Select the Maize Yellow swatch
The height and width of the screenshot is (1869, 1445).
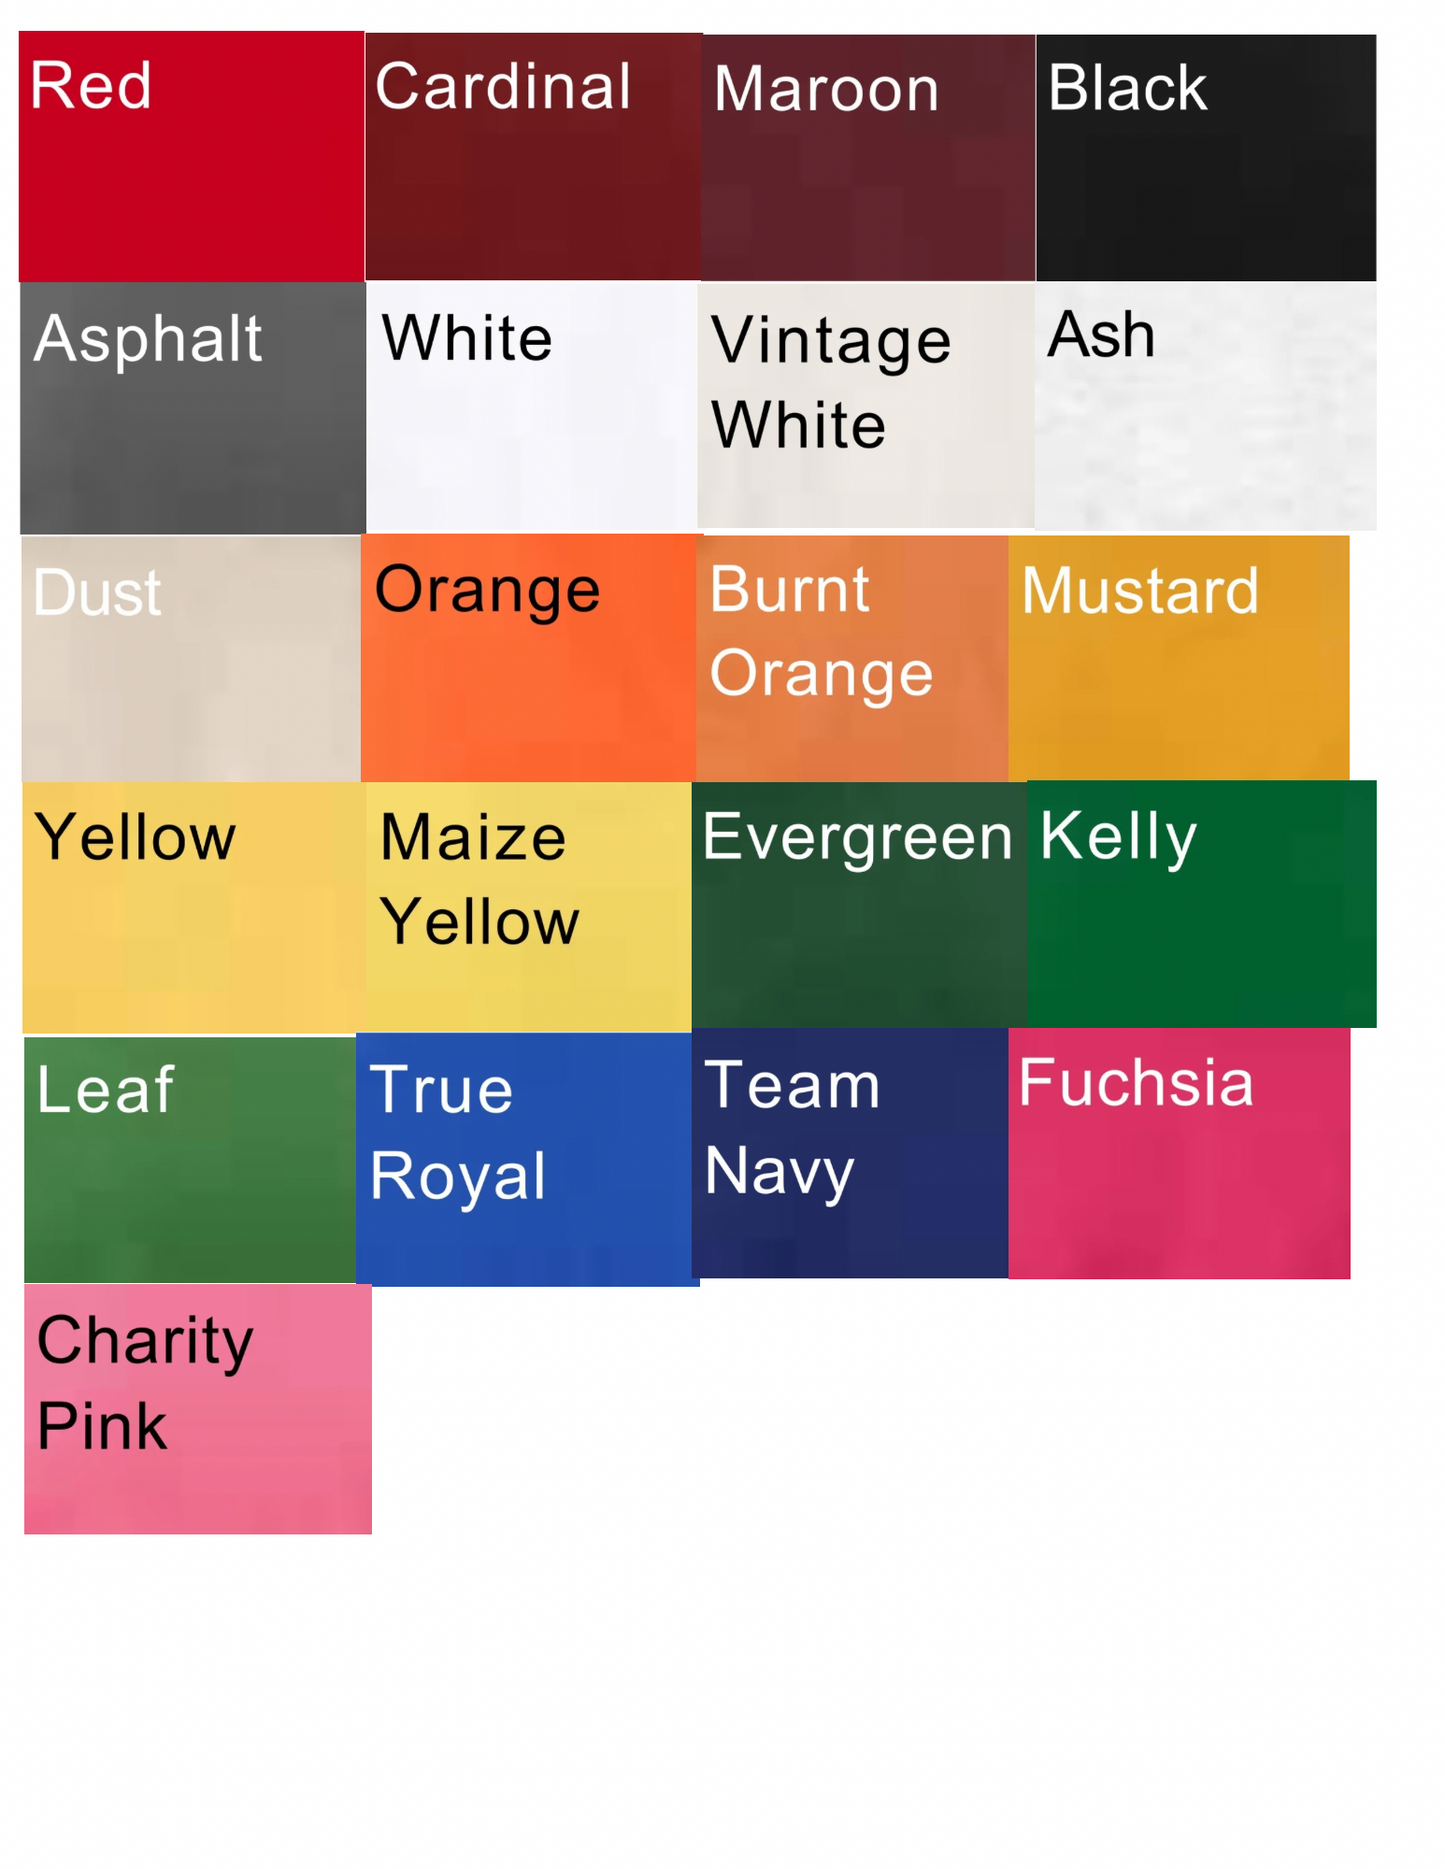click(x=528, y=907)
